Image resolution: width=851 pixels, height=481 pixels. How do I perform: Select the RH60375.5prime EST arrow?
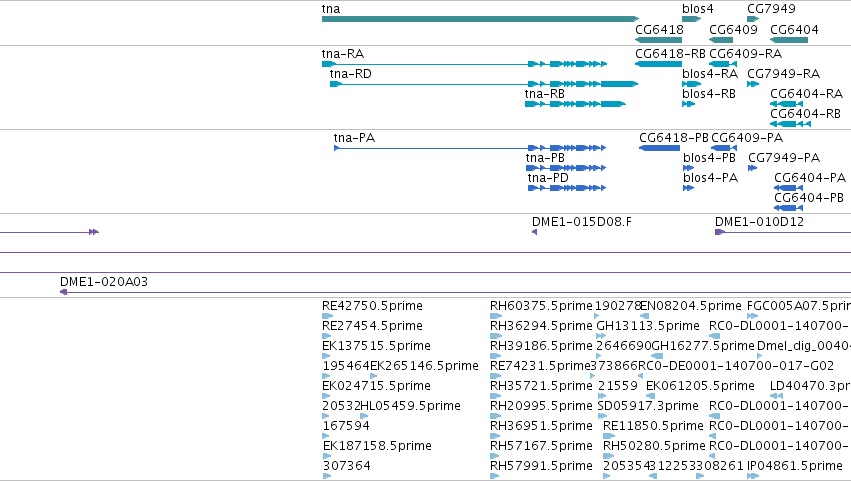(495, 316)
